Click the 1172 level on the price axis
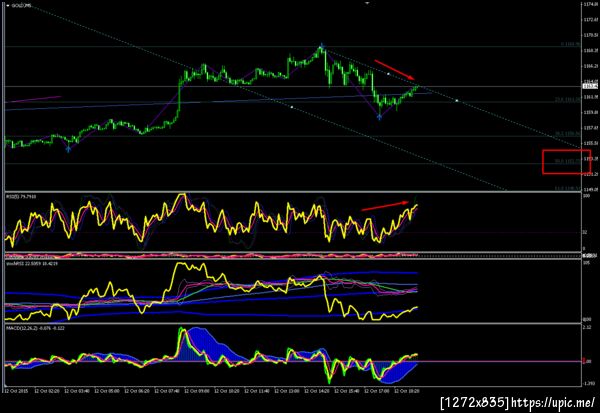This screenshot has height=413, width=600. click(590, 20)
